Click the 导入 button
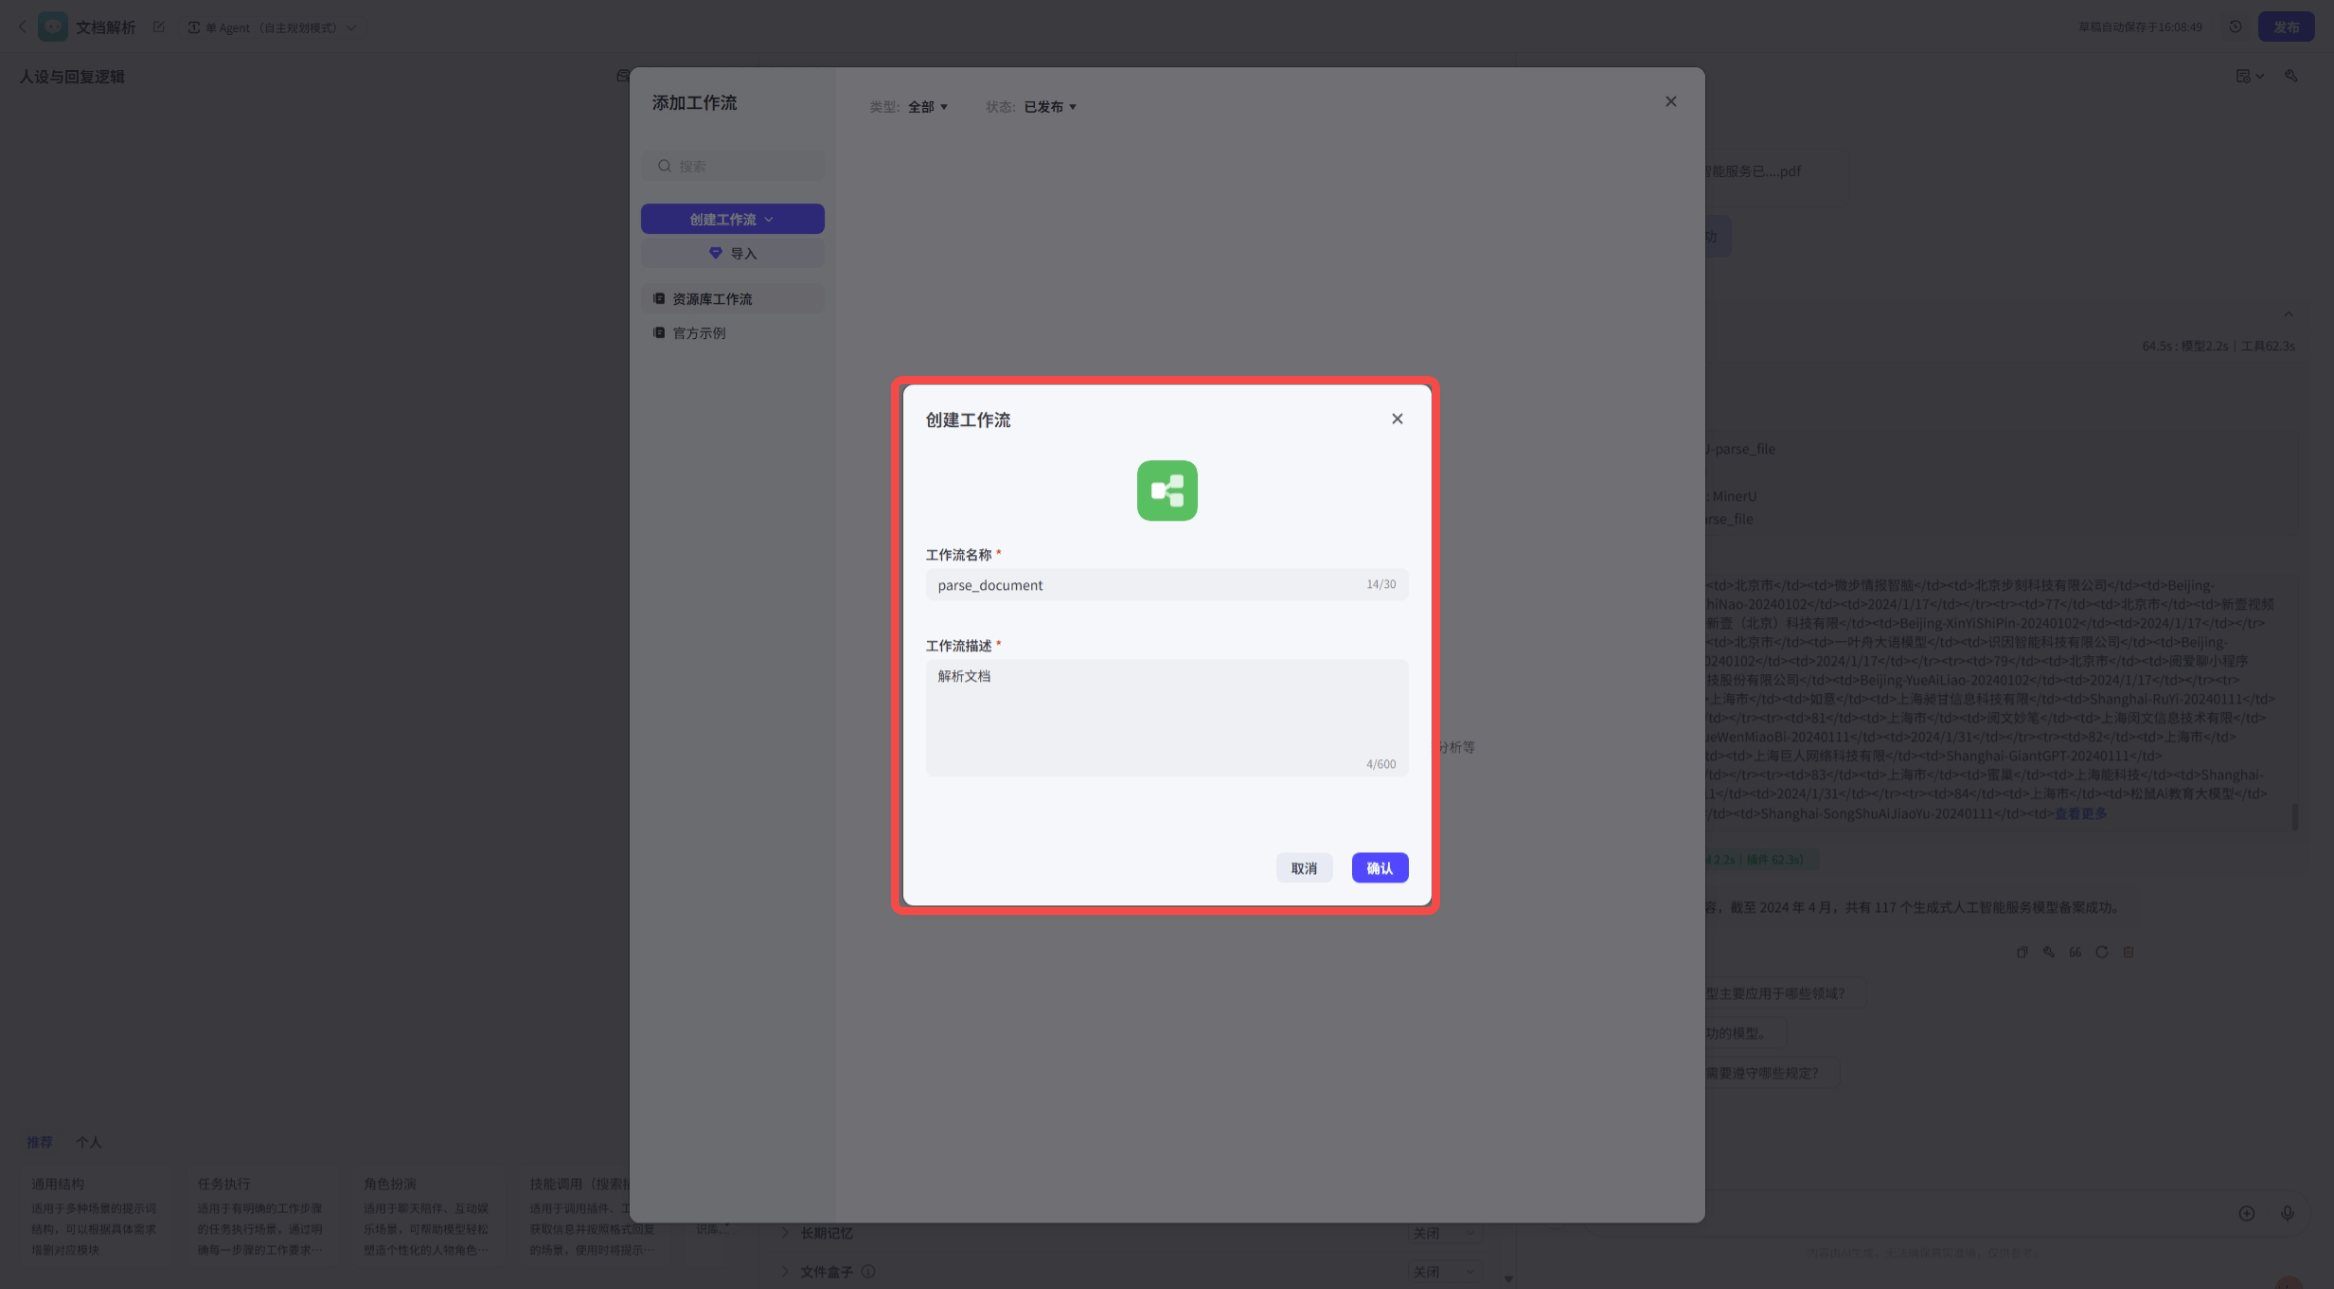2334x1289 pixels. (x=732, y=254)
